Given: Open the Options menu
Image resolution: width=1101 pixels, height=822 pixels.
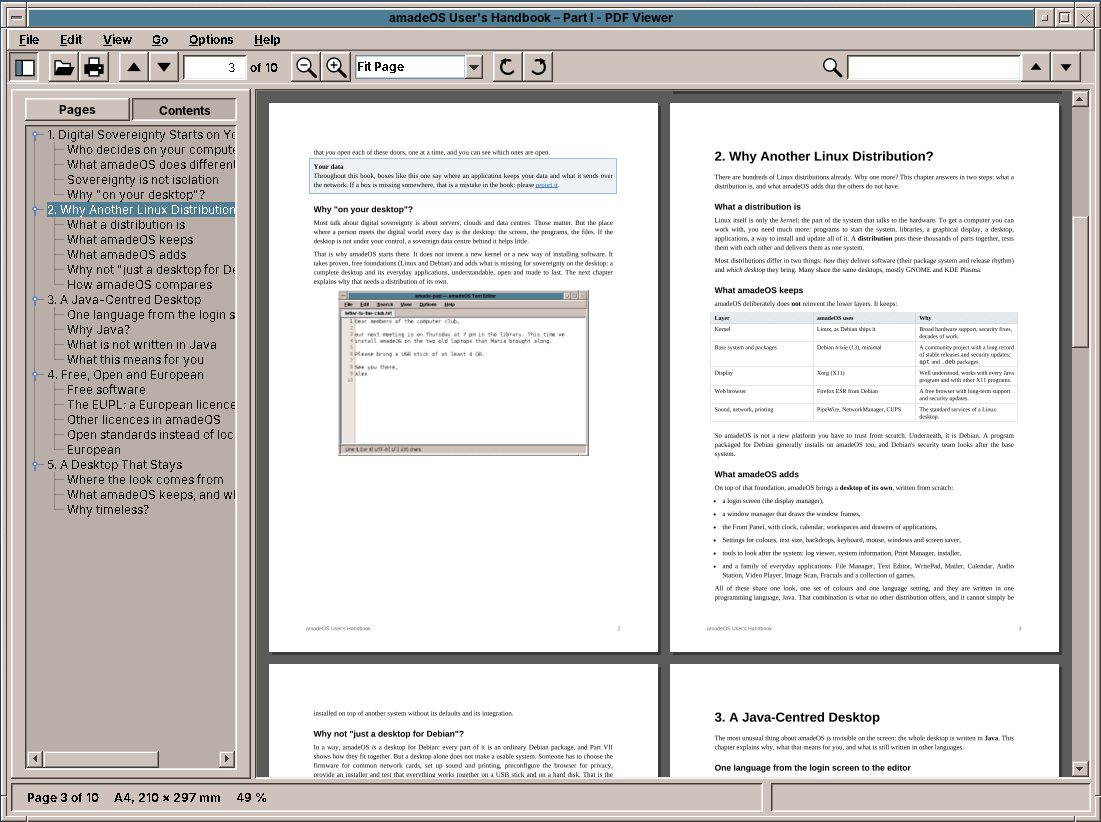Looking at the screenshot, I should [211, 40].
